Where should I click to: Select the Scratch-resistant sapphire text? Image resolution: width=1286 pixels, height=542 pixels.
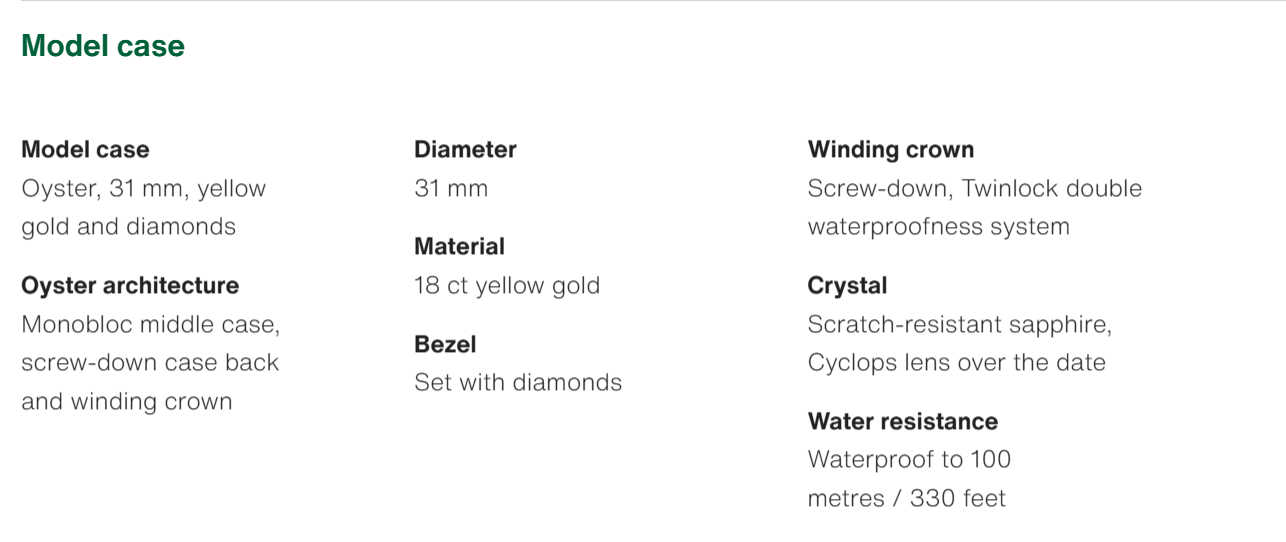pyautogui.click(x=959, y=325)
